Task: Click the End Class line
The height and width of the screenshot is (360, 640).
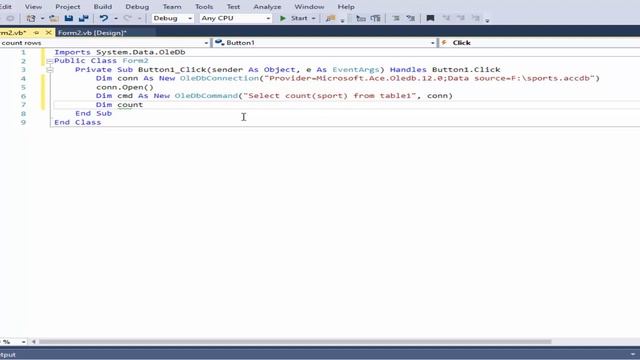Action: [78, 122]
